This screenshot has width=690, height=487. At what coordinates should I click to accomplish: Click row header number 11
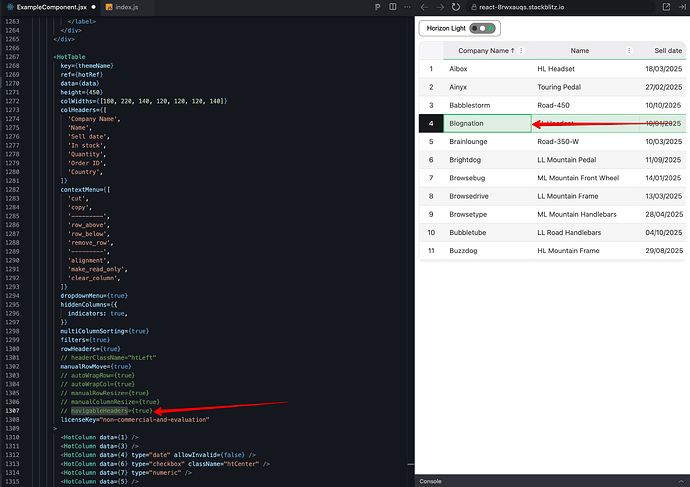(x=431, y=251)
